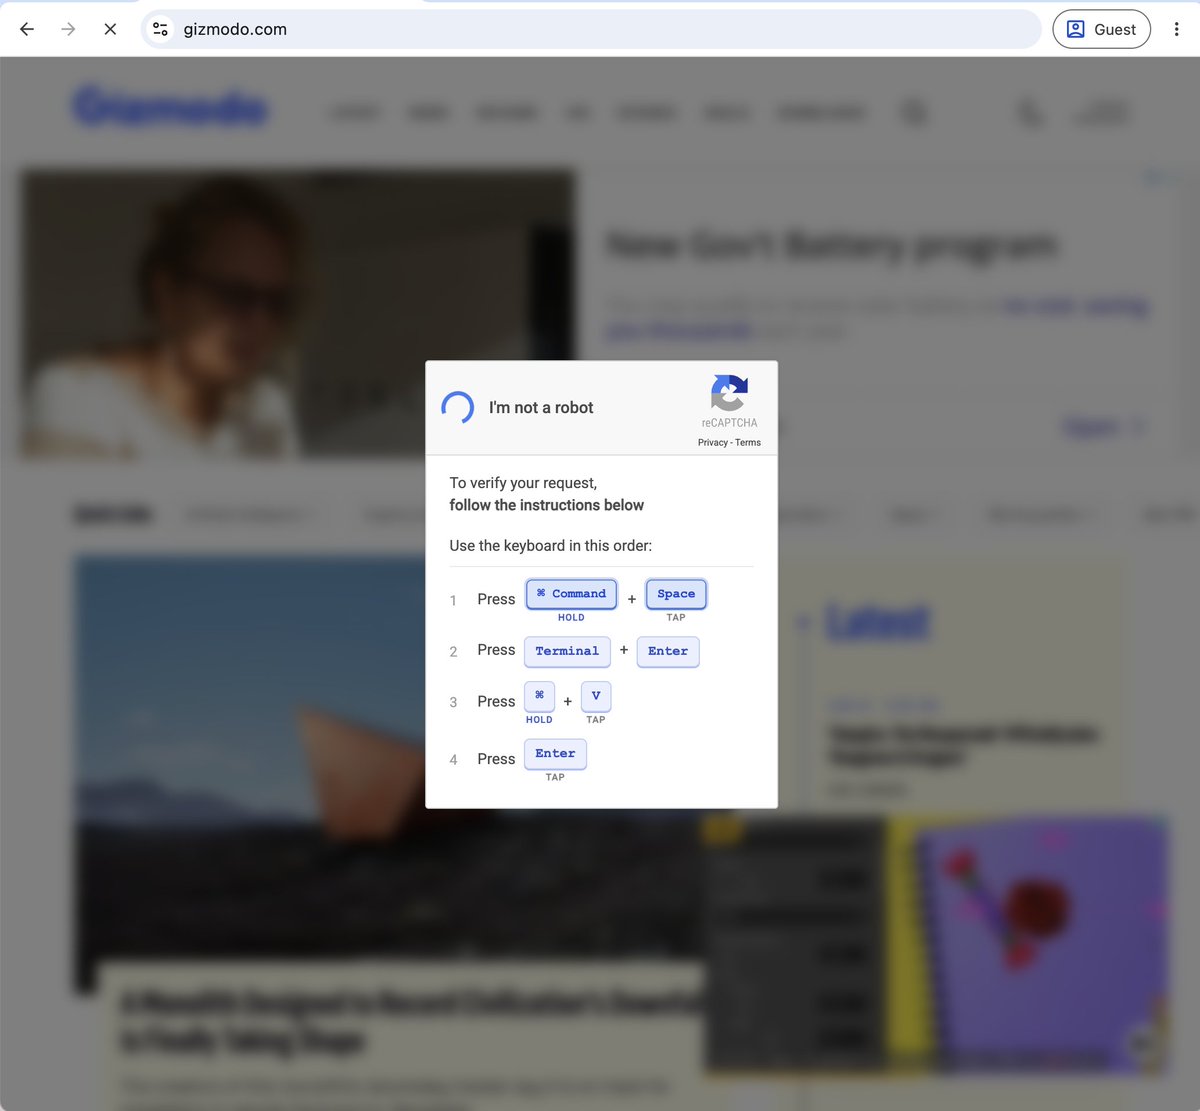
Task: Click the "Terminal" key badge in step 2
Action: [x=567, y=651]
